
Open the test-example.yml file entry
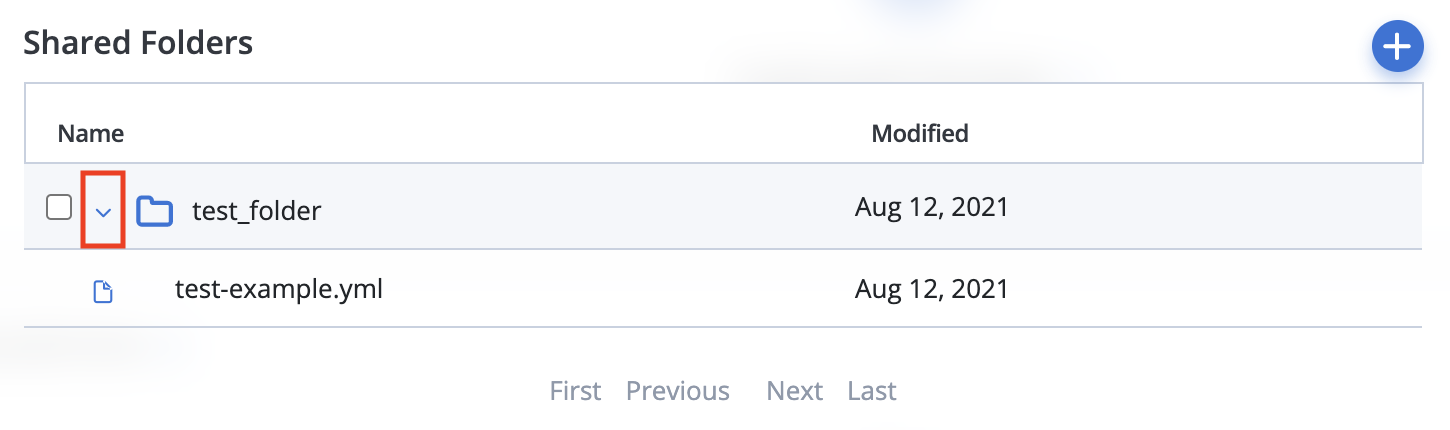[x=279, y=290]
